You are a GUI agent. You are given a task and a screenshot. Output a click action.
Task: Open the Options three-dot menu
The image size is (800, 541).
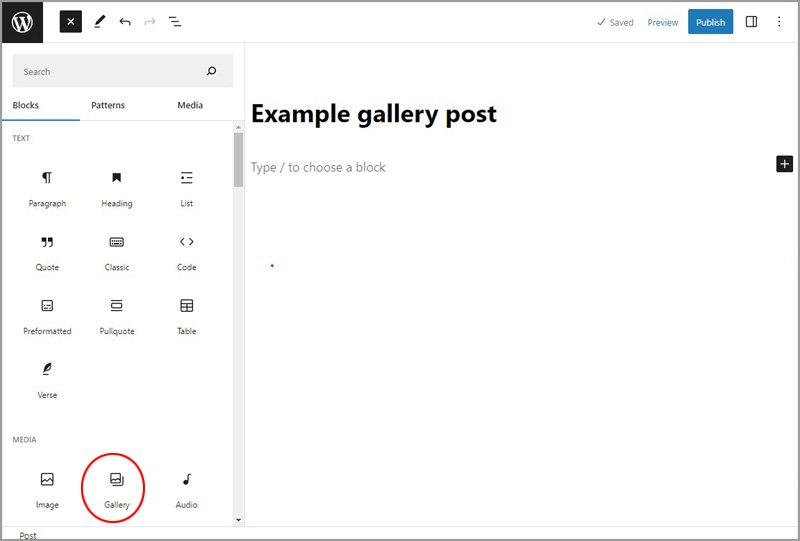(779, 22)
